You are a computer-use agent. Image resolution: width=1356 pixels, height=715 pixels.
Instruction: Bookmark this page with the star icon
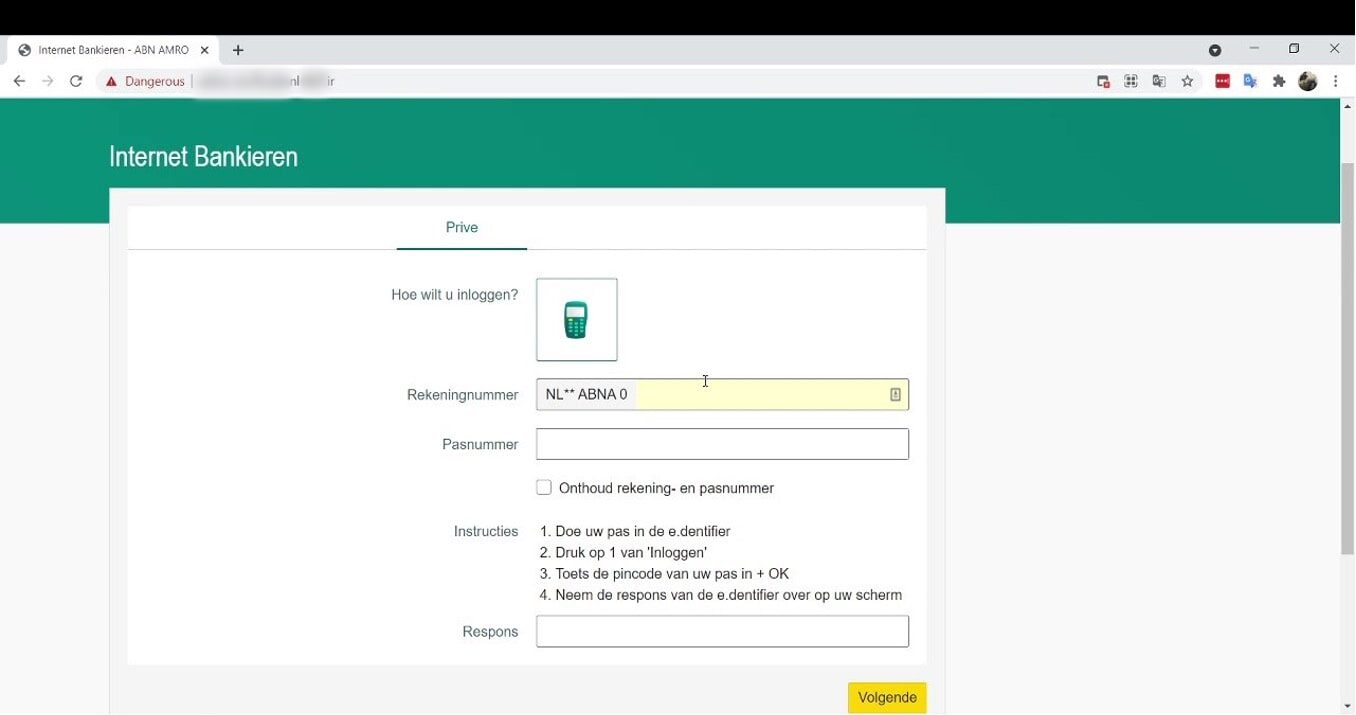click(1187, 82)
